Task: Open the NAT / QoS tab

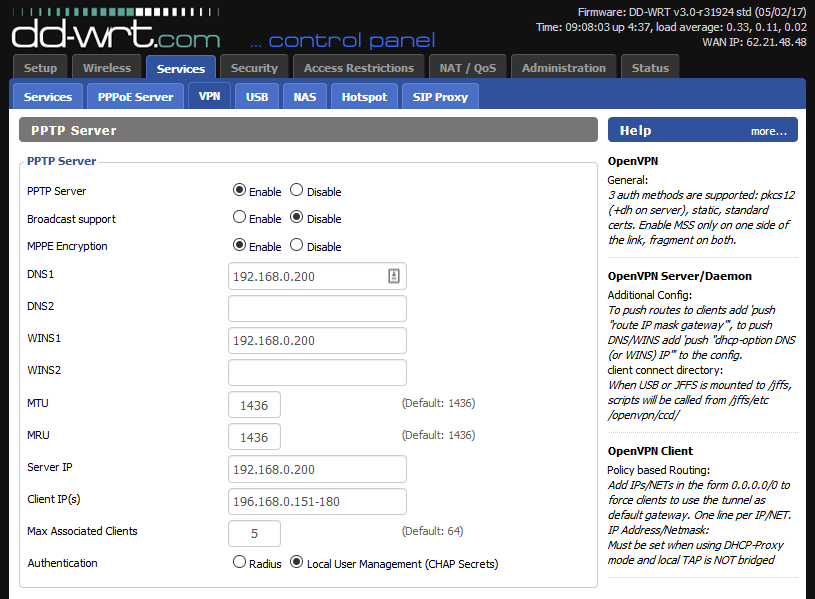Action: (468, 68)
